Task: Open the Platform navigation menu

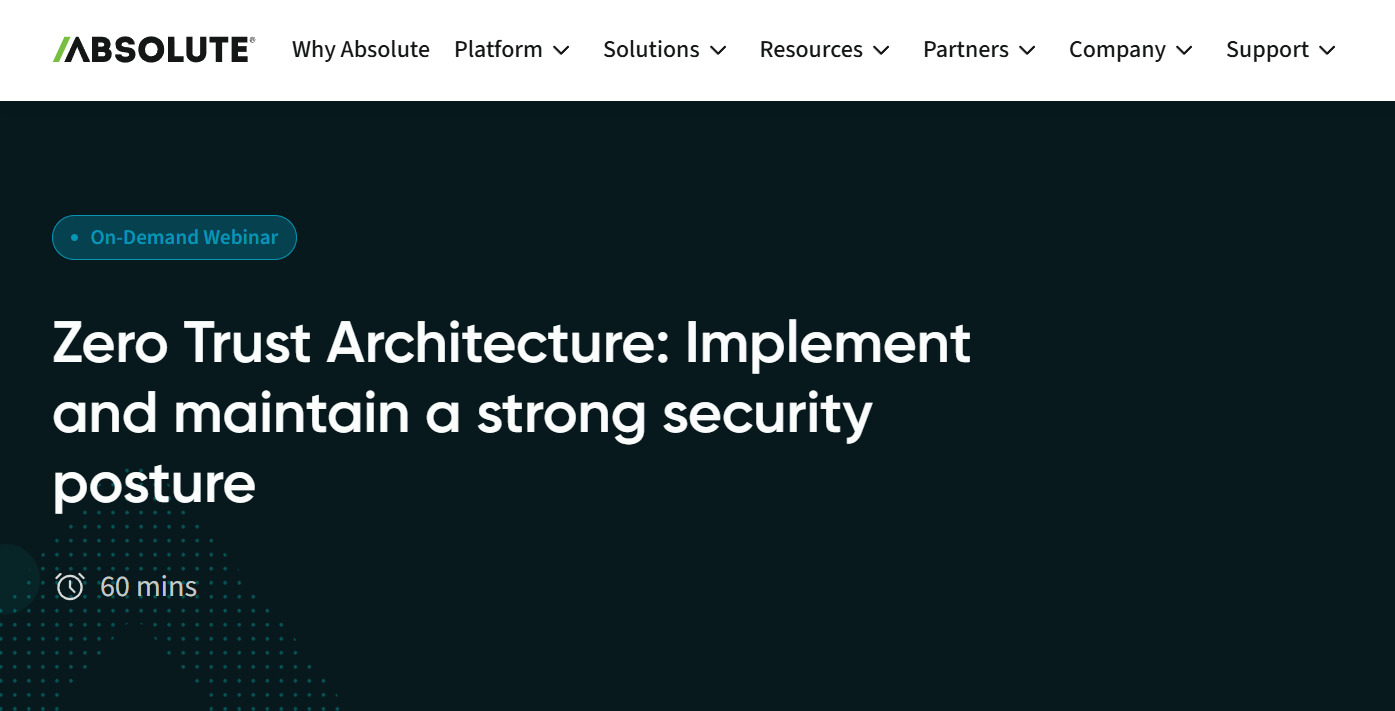Action: point(498,49)
